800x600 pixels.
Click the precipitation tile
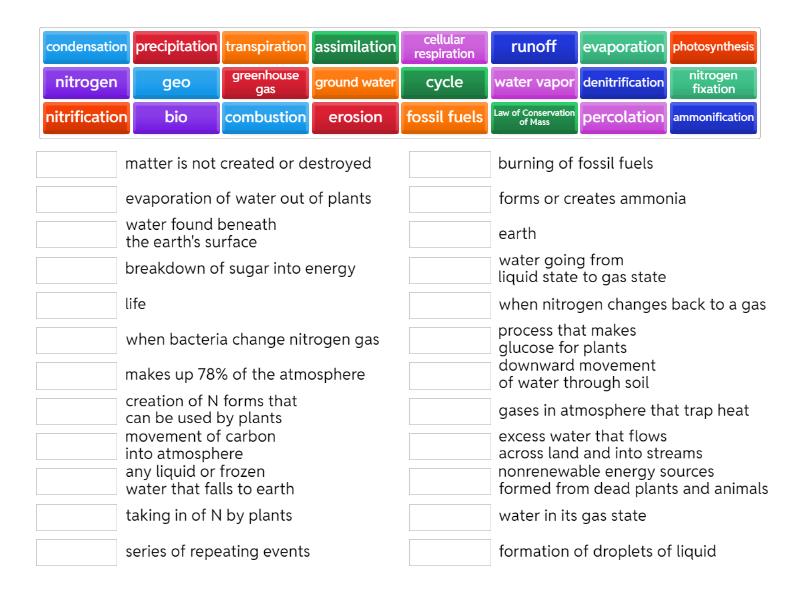pos(176,47)
